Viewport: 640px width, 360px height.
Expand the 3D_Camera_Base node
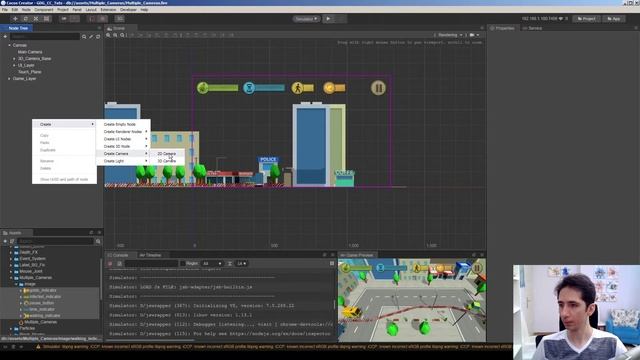pos(14,59)
